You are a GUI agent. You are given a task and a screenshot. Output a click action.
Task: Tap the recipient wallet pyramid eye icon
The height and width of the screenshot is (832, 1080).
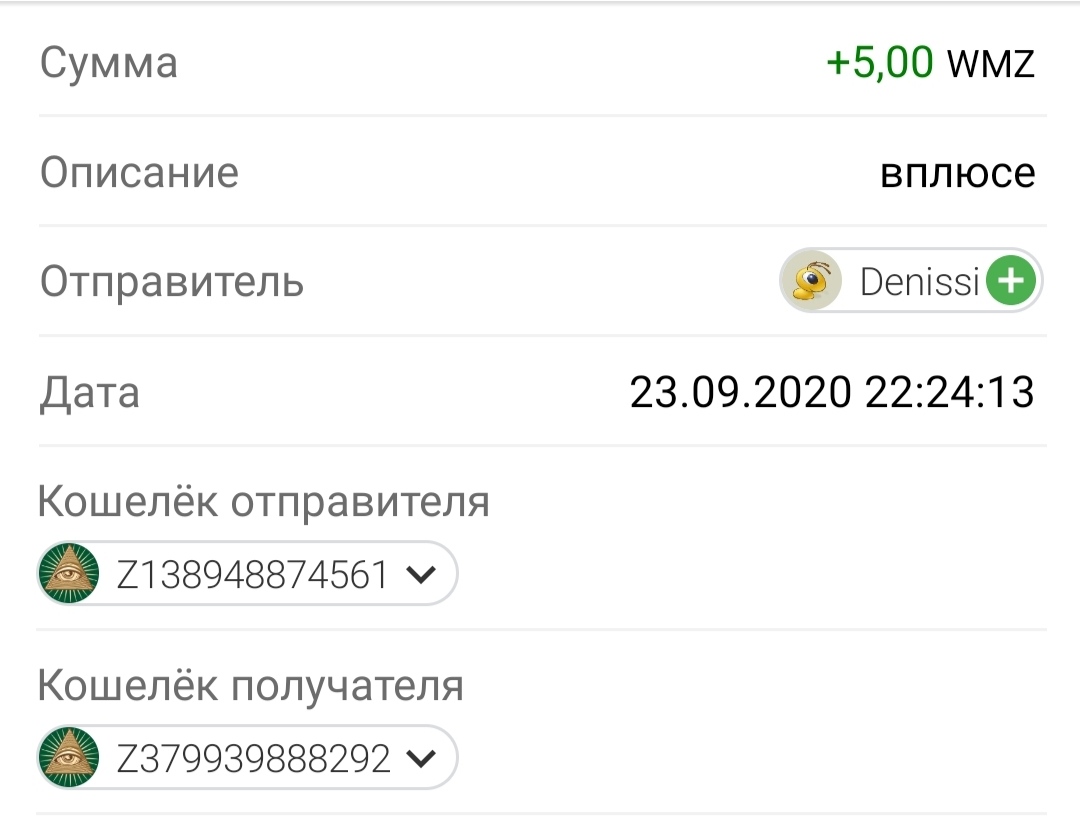coord(68,757)
